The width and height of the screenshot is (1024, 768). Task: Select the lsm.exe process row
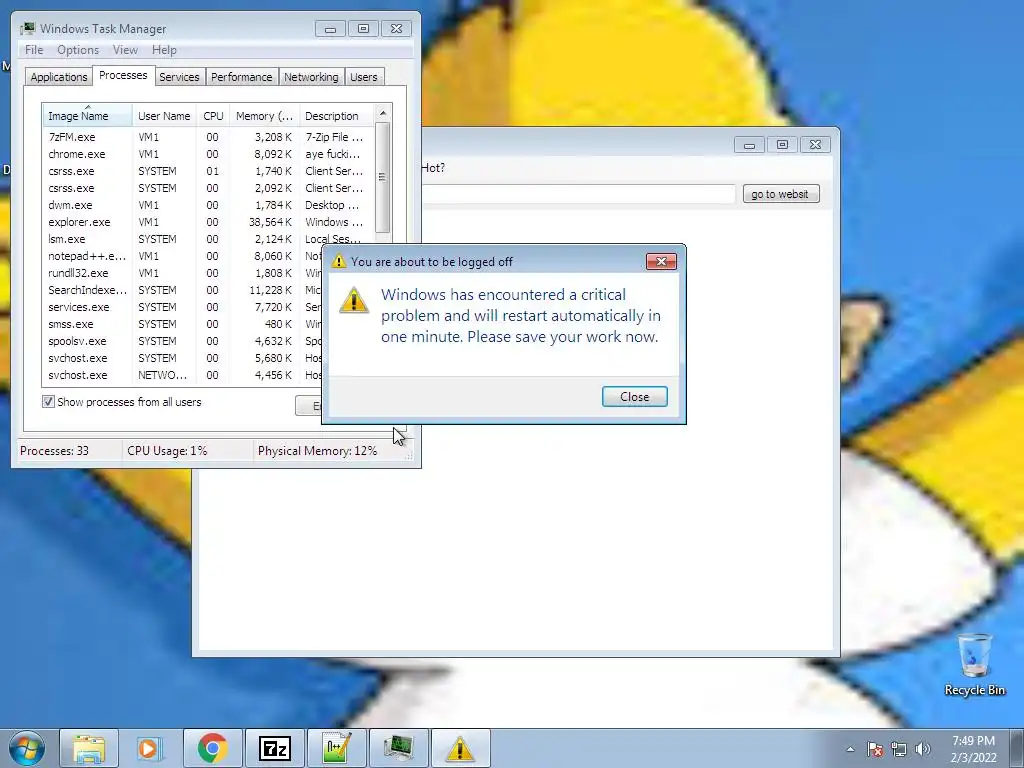coord(208,239)
